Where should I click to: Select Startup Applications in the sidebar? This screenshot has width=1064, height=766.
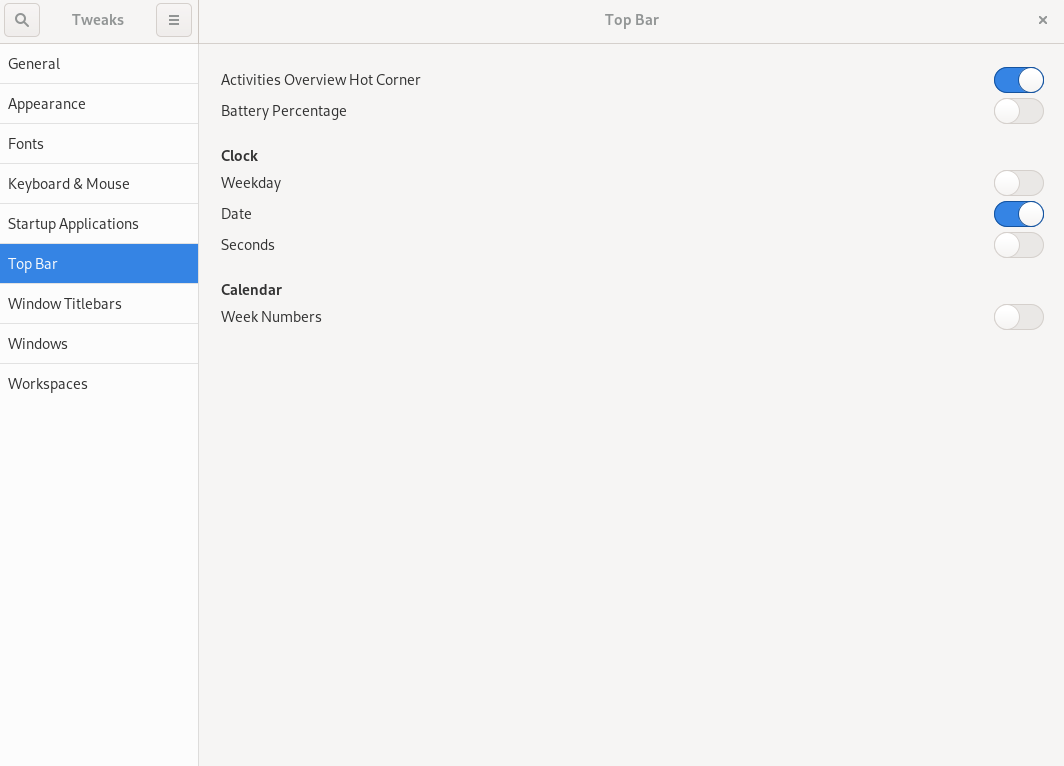coord(73,224)
